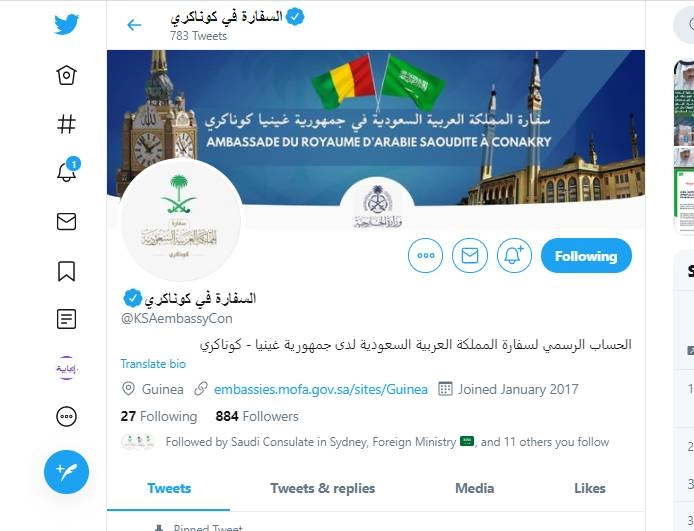Compose a new tweet with feather button
Screen dimensions: 694x531
pos(66,472)
